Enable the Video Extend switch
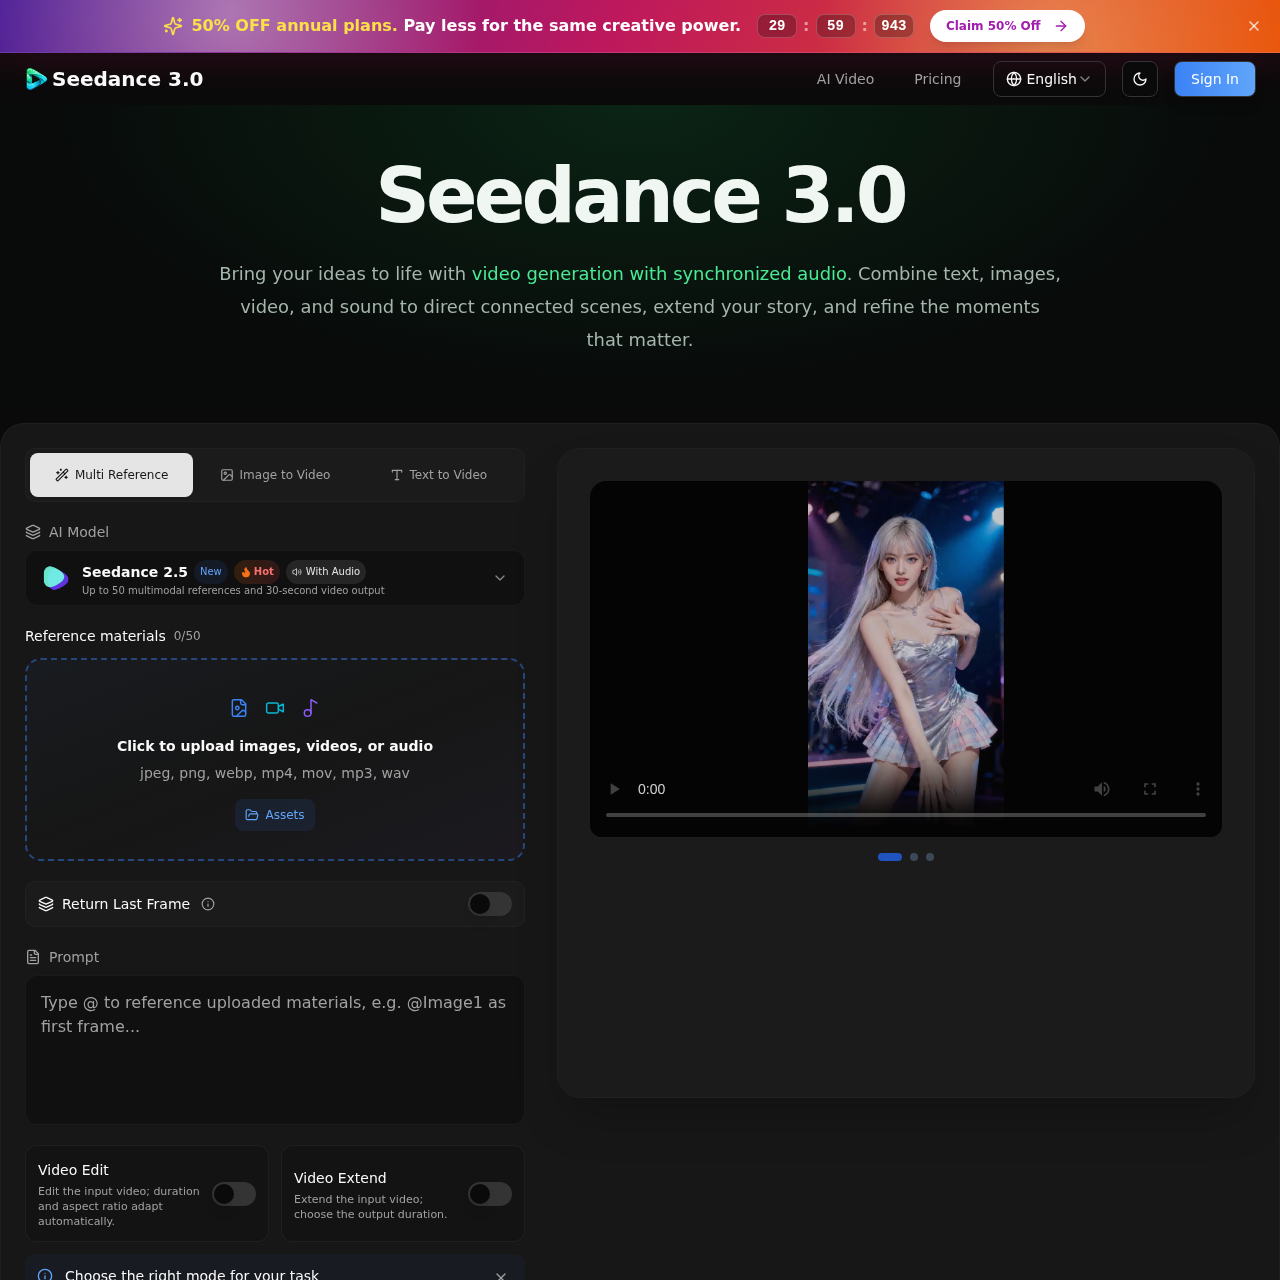The height and width of the screenshot is (1280, 1280). (490, 1194)
